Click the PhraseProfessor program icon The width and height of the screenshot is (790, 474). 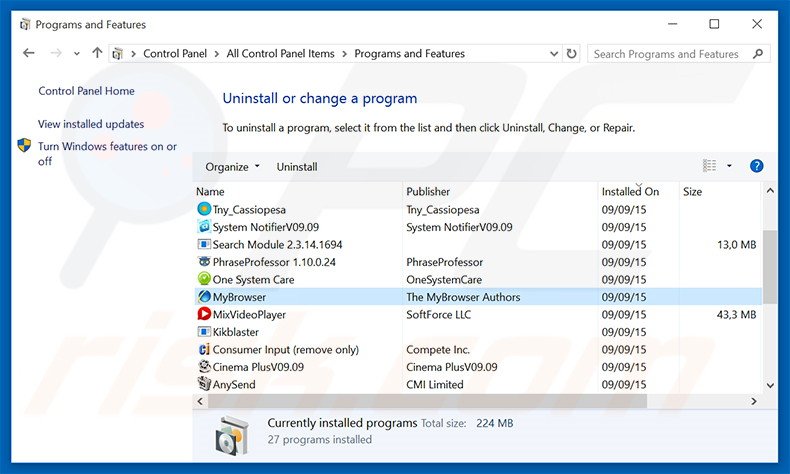[x=204, y=261]
